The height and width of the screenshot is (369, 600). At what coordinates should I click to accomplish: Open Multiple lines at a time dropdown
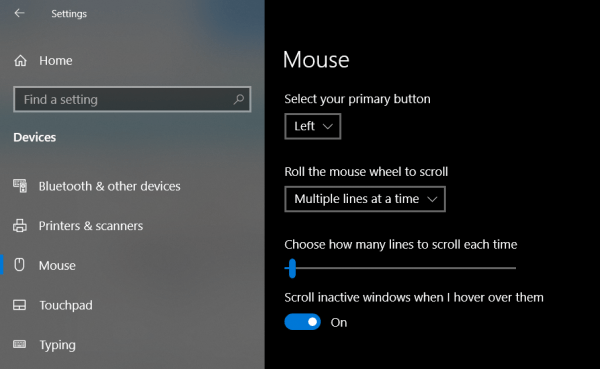[x=365, y=199]
